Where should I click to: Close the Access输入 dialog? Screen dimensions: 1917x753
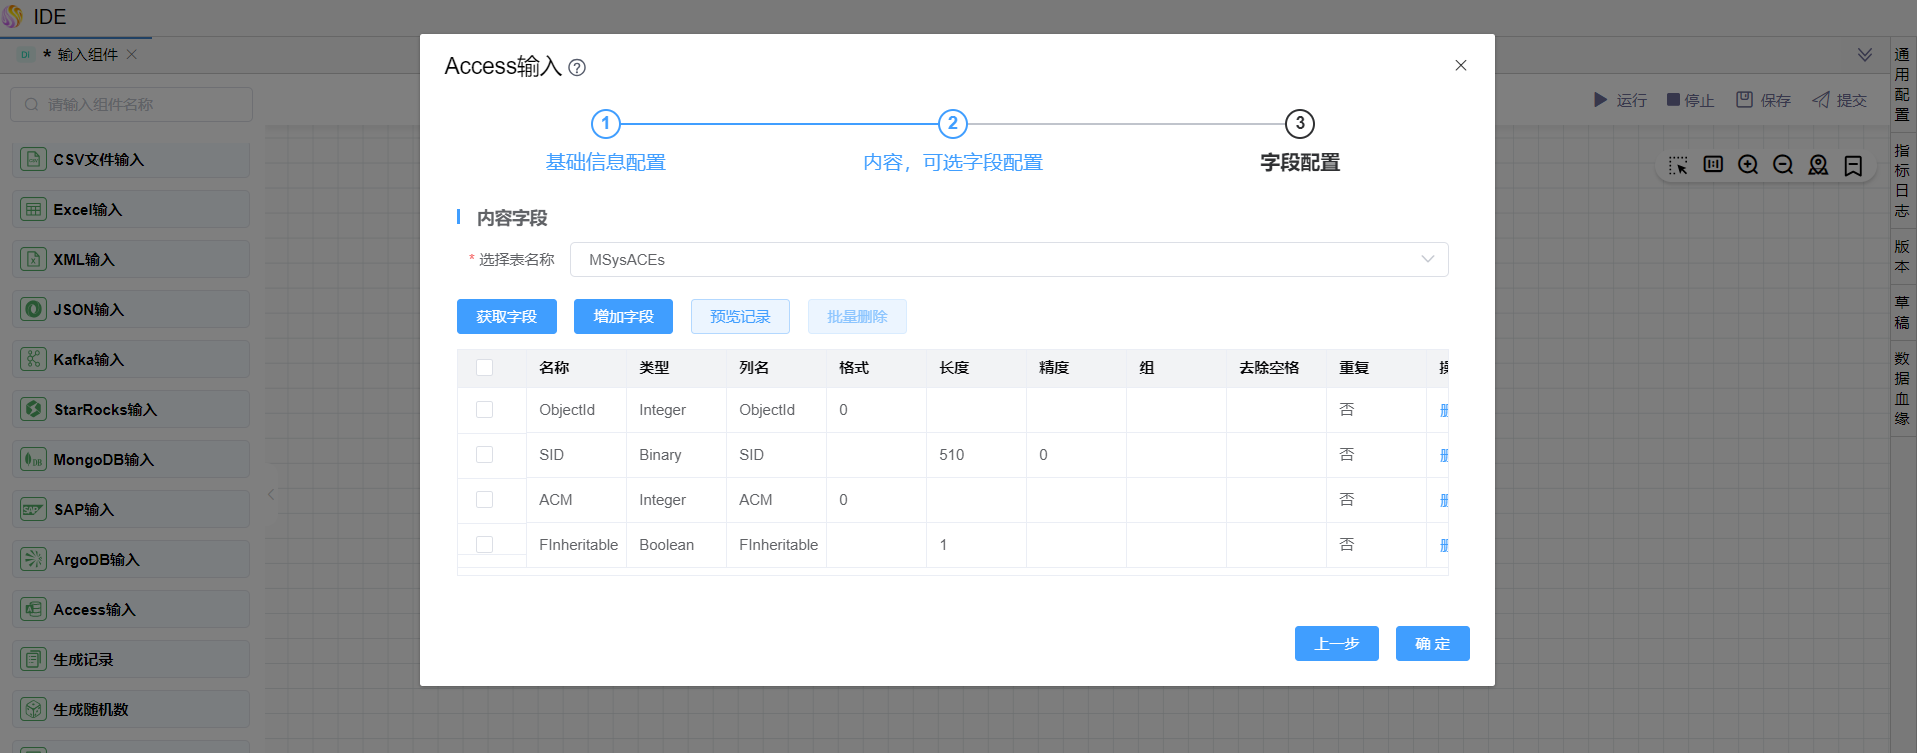tap(1461, 66)
